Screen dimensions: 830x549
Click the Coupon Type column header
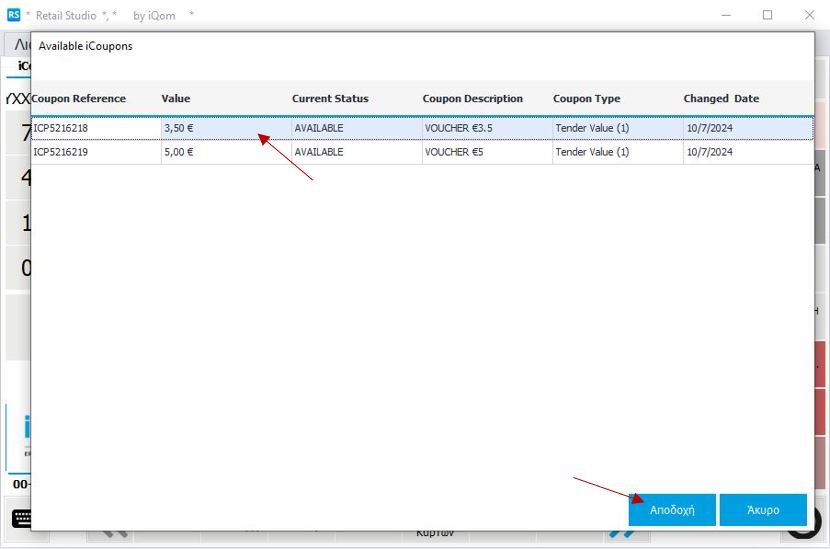click(x=586, y=99)
